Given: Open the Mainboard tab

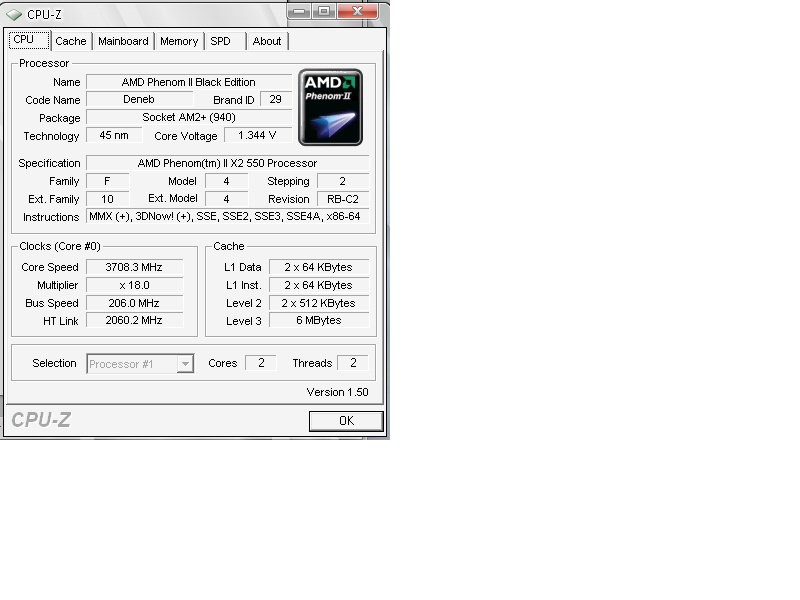Looking at the screenshot, I should point(123,41).
